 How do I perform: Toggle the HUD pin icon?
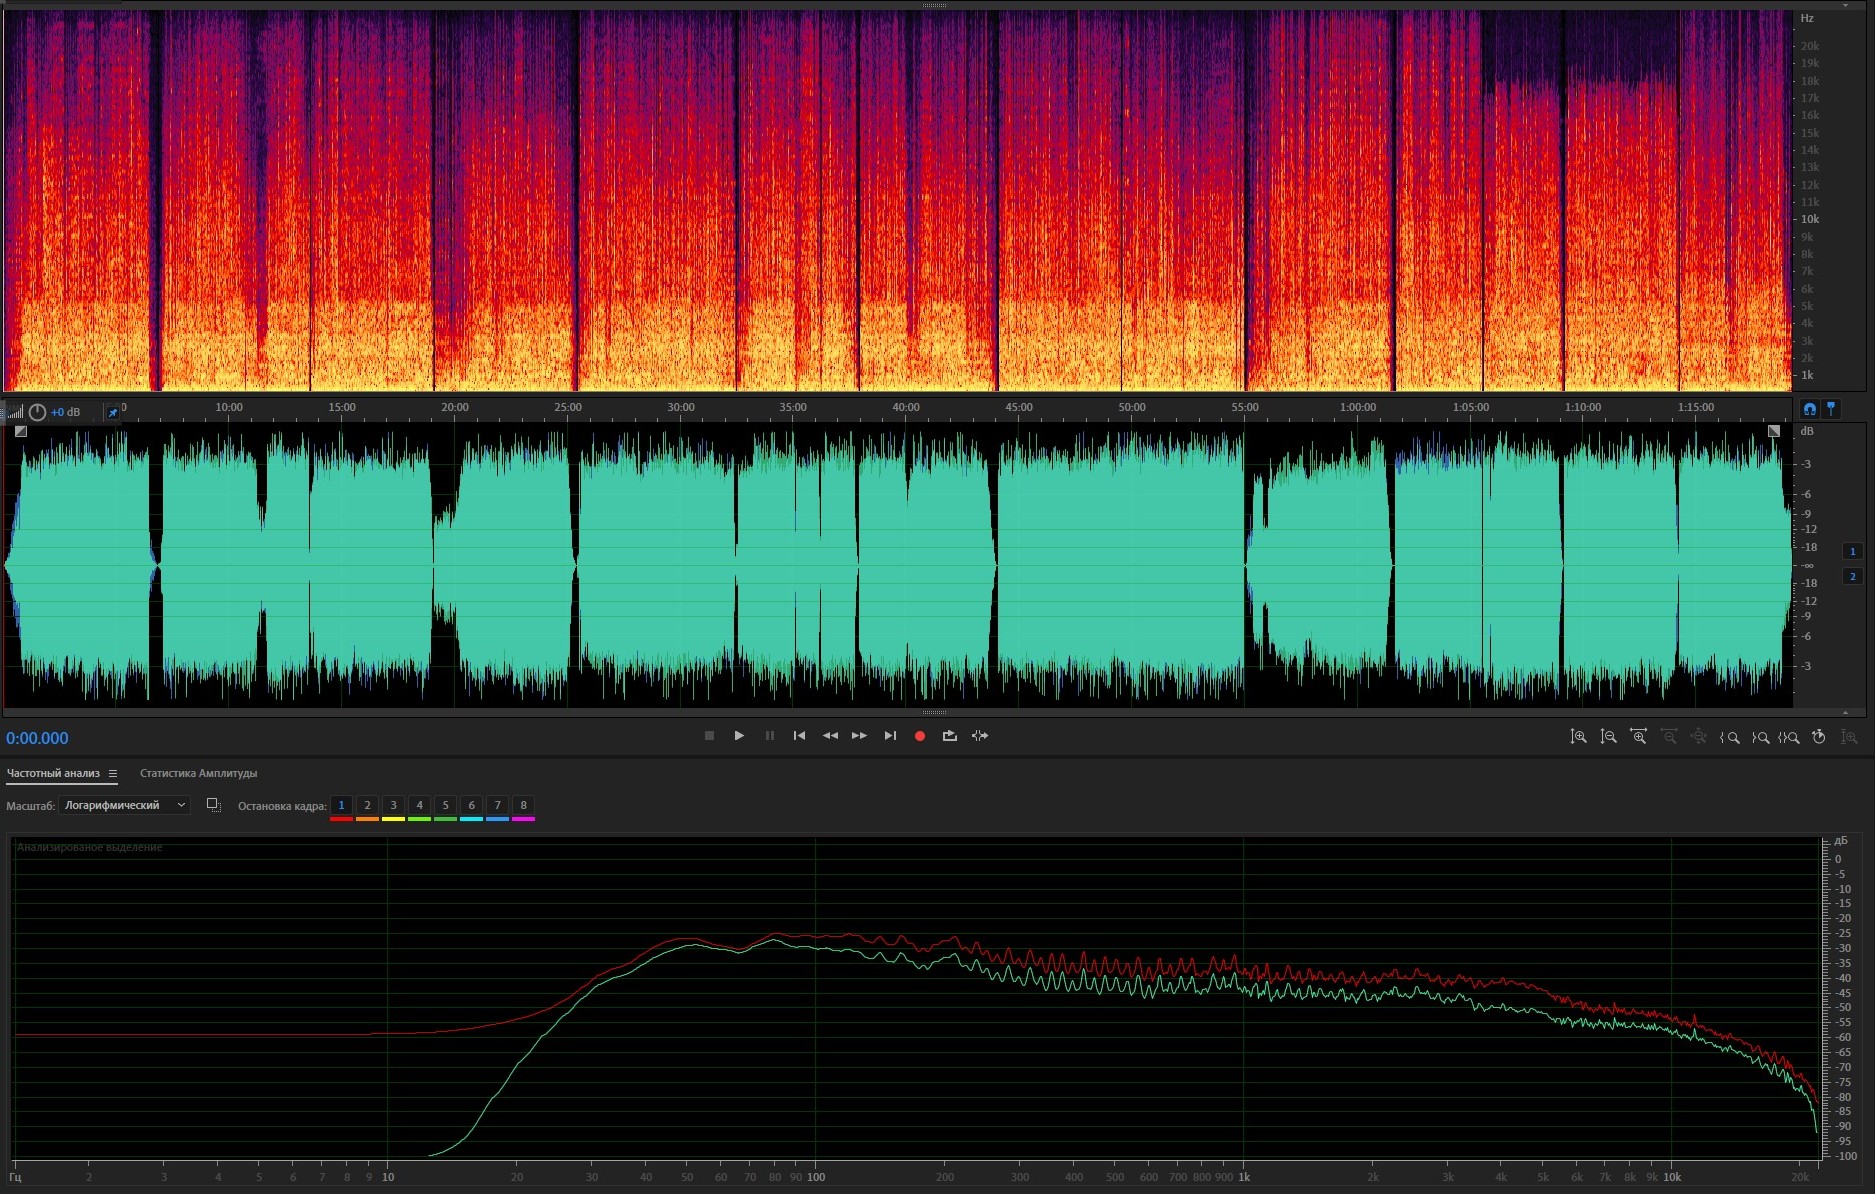(113, 412)
